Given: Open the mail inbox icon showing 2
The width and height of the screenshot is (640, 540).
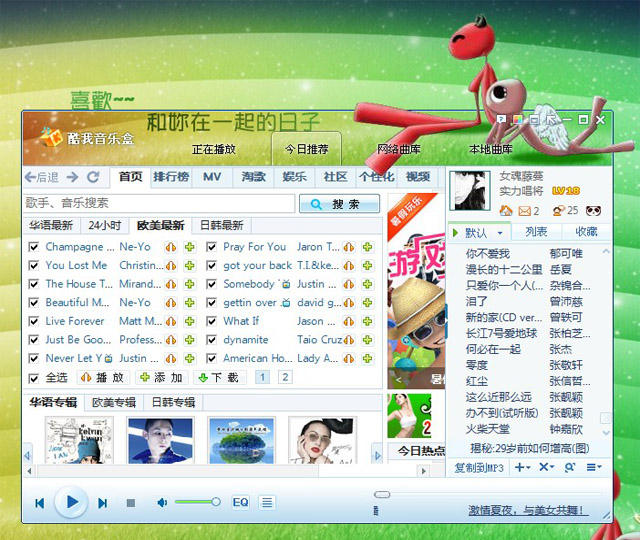Looking at the screenshot, I should [524, 211].
